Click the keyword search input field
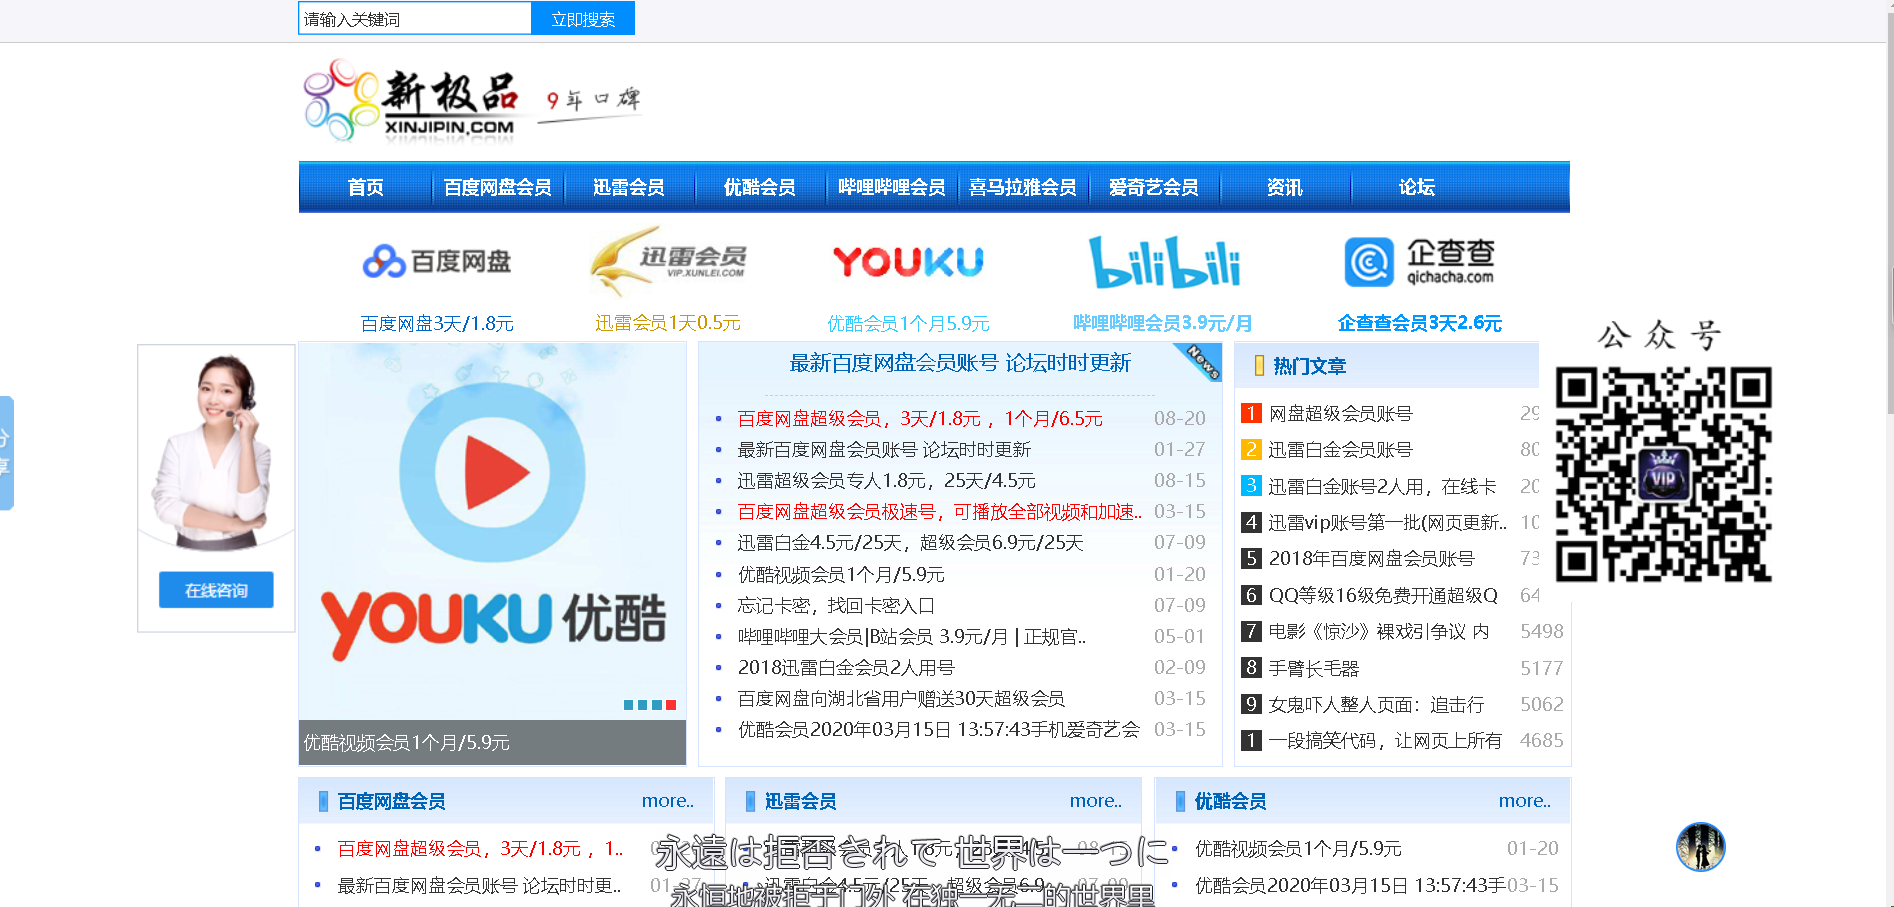 point(415,18)
